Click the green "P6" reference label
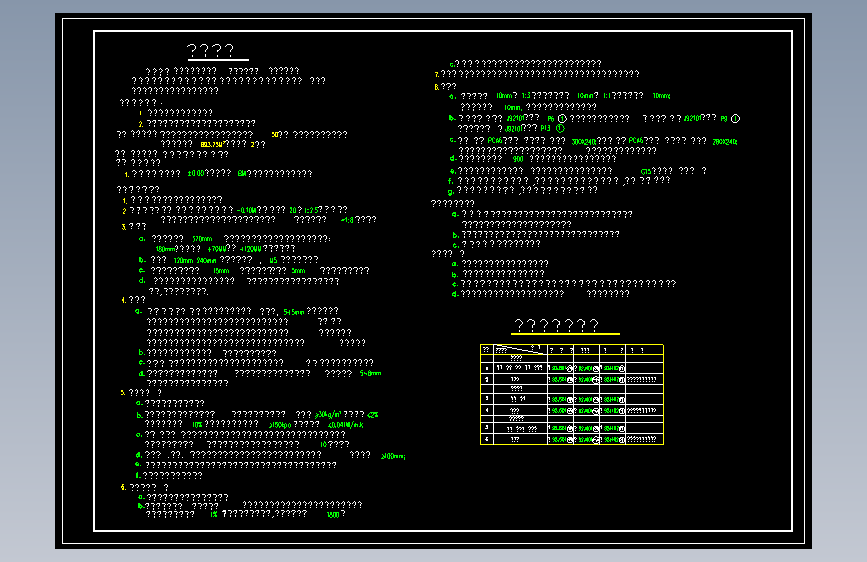Viewport: 867px width, 562px height. 551,119
